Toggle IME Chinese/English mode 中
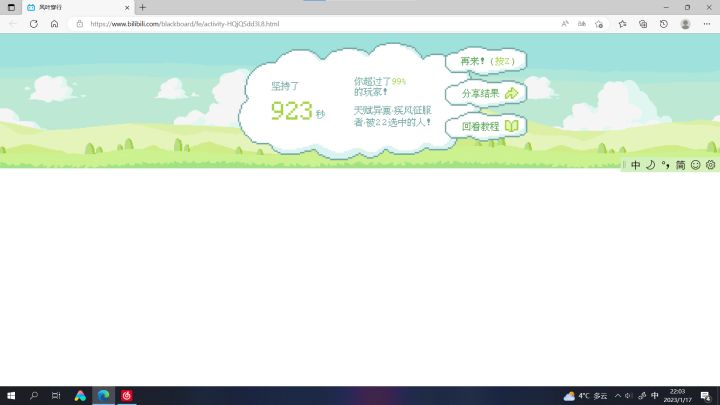Image resolution: width=720 pixels, height=405 pixels. [636, 165]
